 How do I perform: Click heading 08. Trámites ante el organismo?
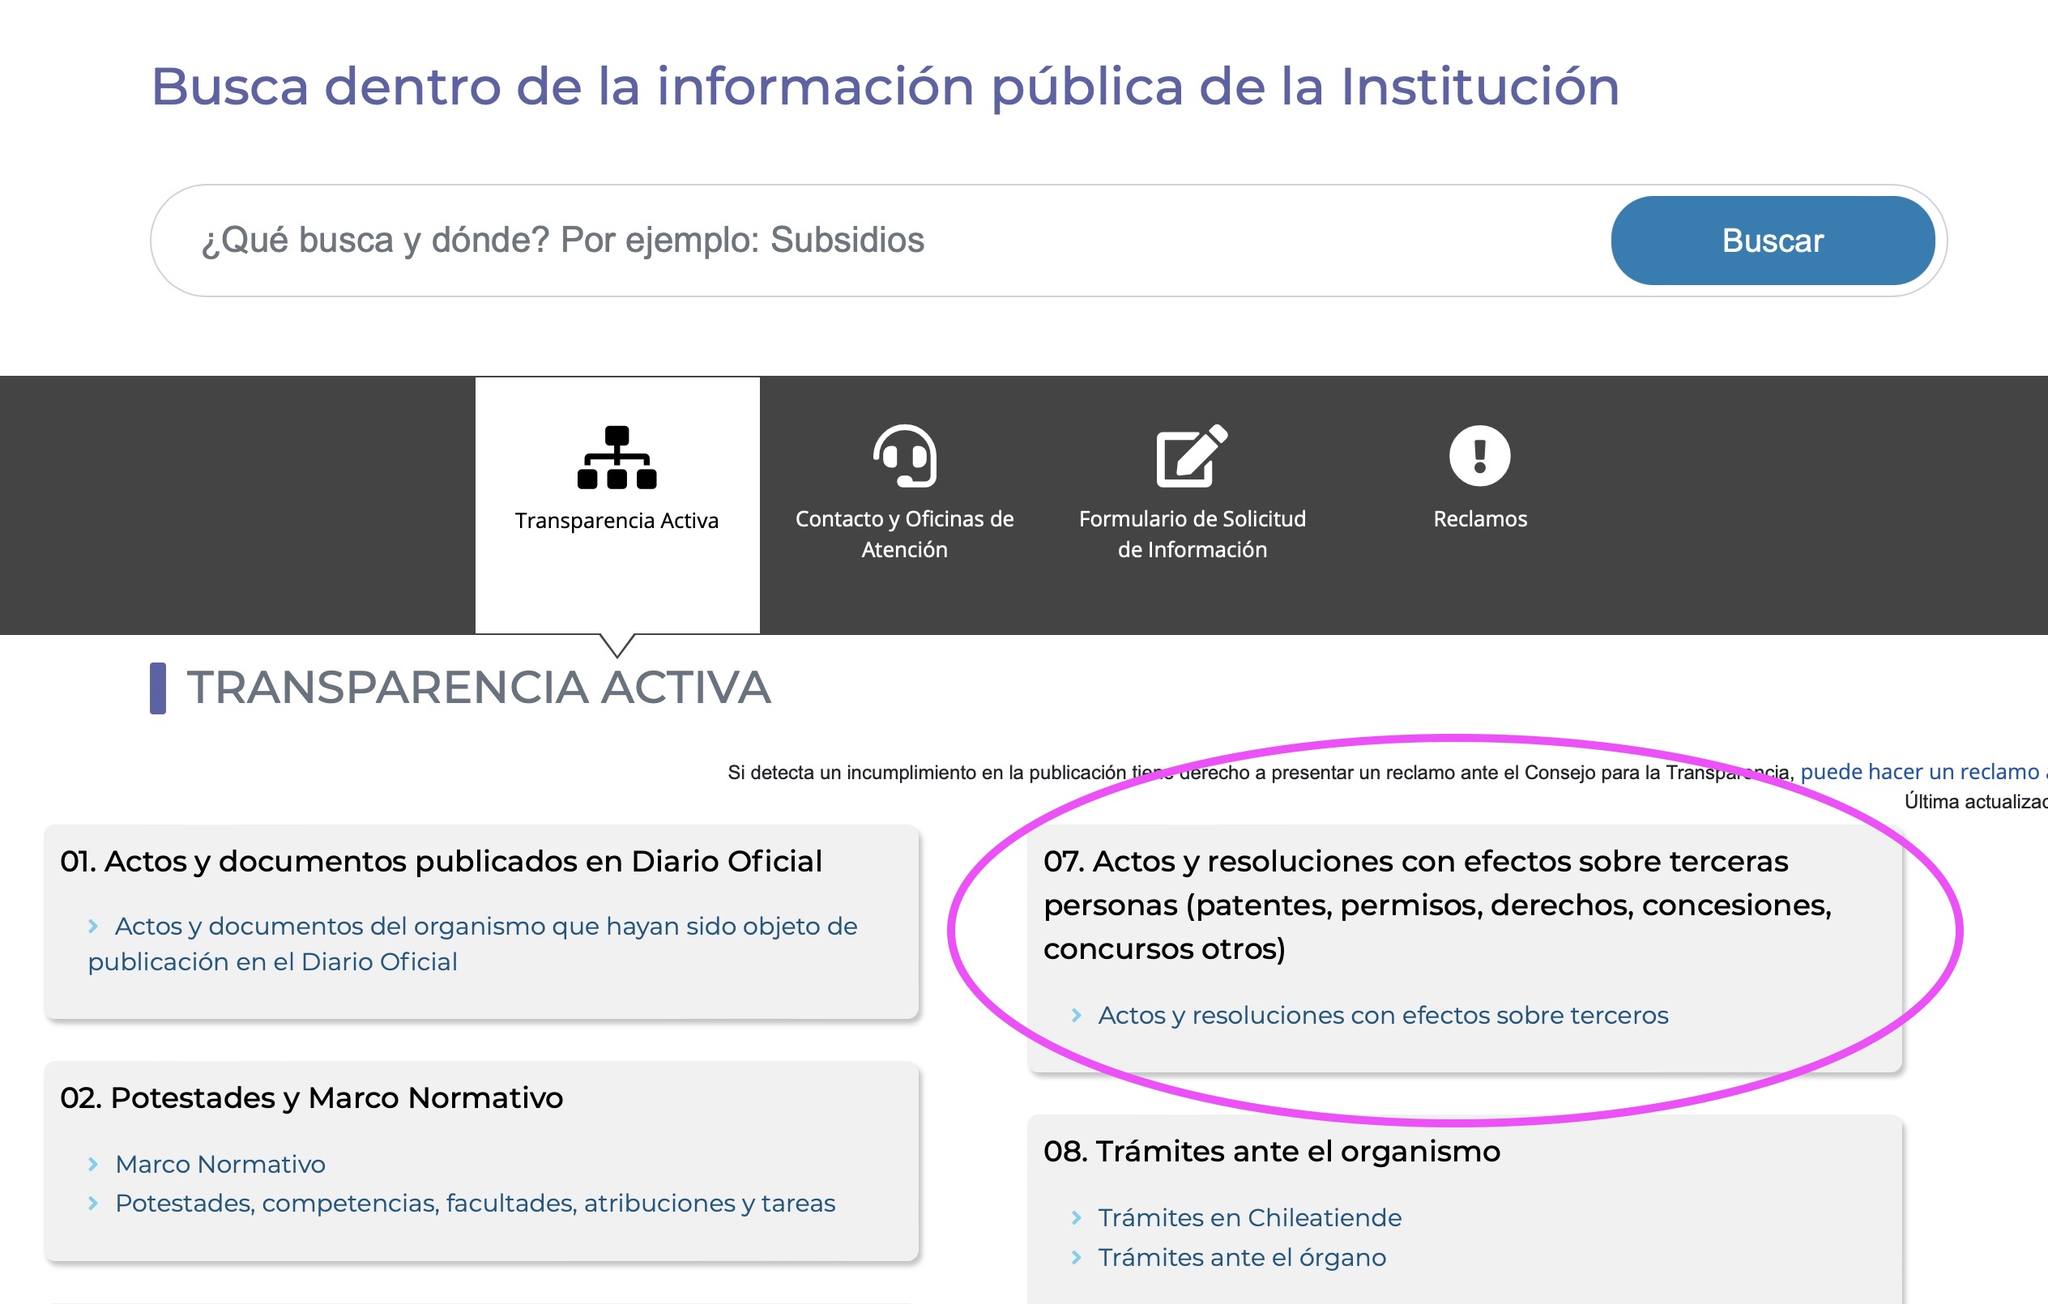click(x=1271, y=1151)
